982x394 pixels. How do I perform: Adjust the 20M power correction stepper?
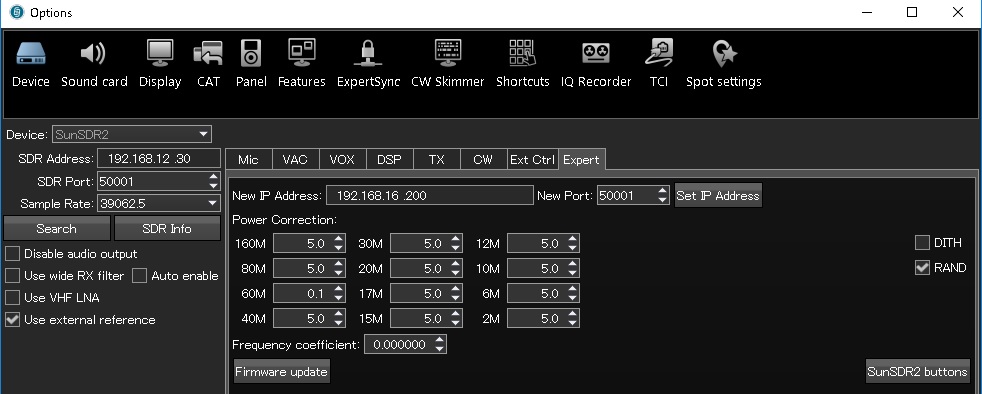[456, 268]
